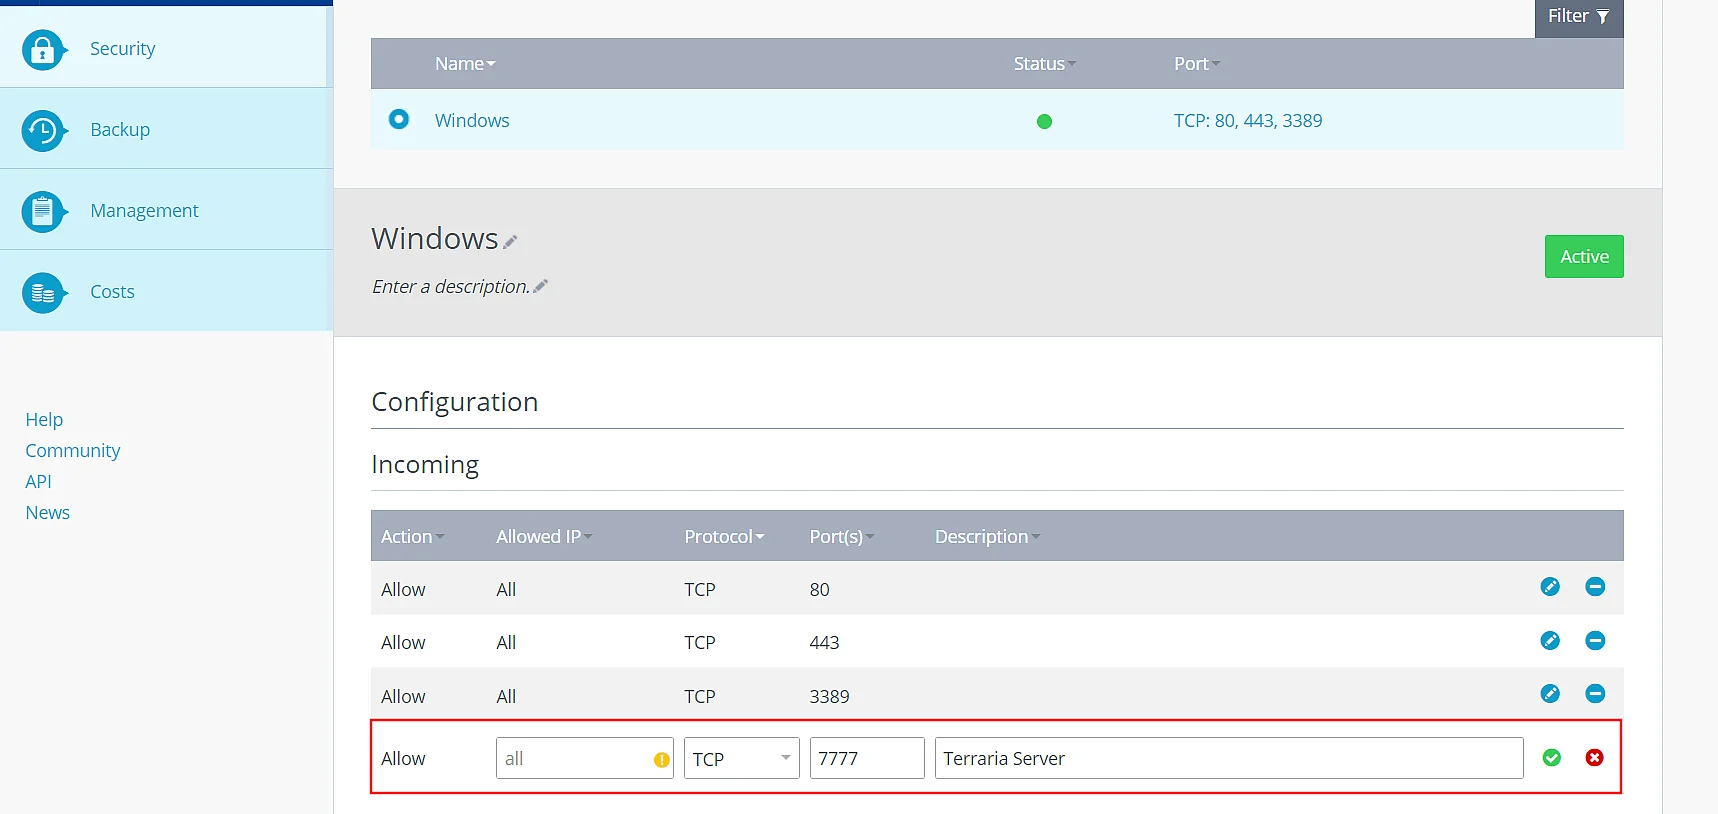Open the Management clipboard icon

[43, 212]
